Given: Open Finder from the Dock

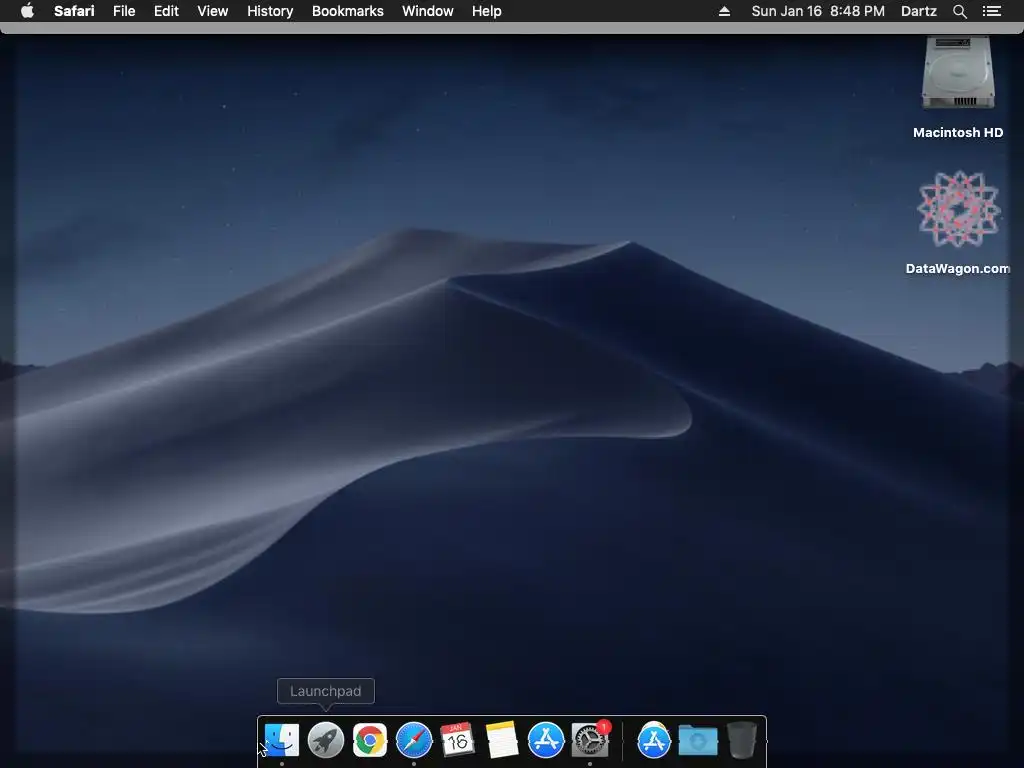Looking at the screenshot, I should (282, 740).
